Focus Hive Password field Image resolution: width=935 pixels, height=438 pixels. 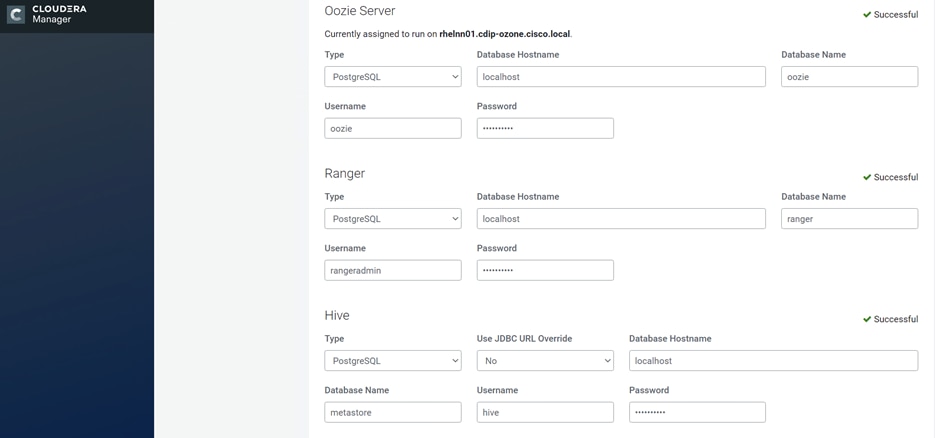click(697, 412)
